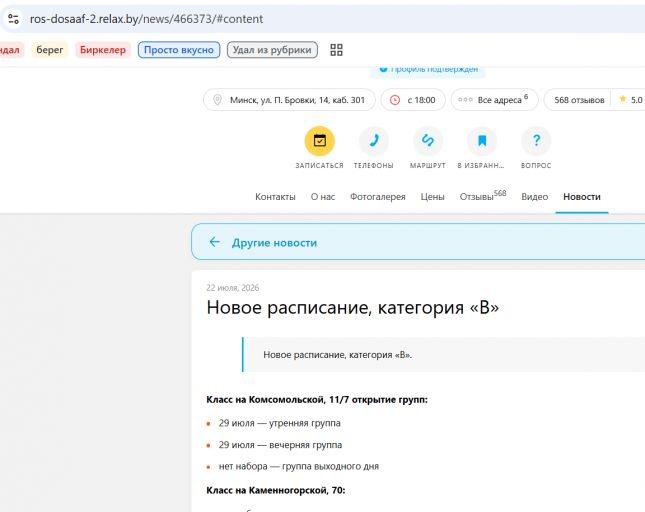Add to favorites via bookmark icon

coord(482,141)
